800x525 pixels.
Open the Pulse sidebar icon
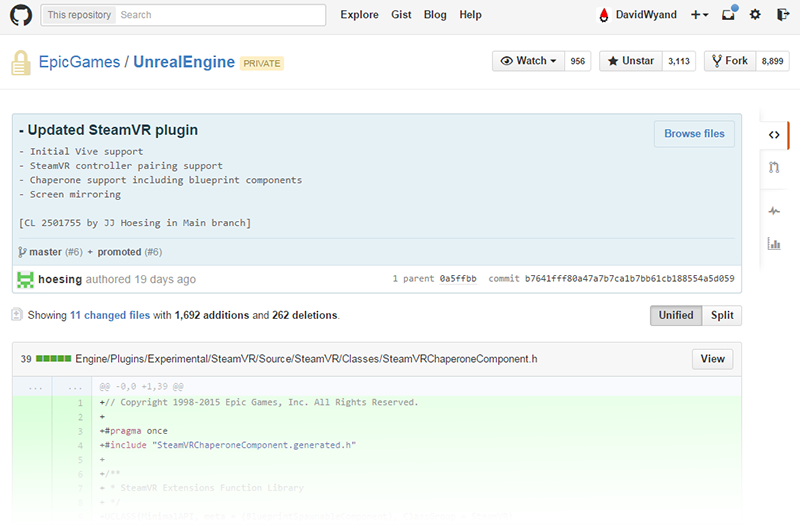click(774, 210)
